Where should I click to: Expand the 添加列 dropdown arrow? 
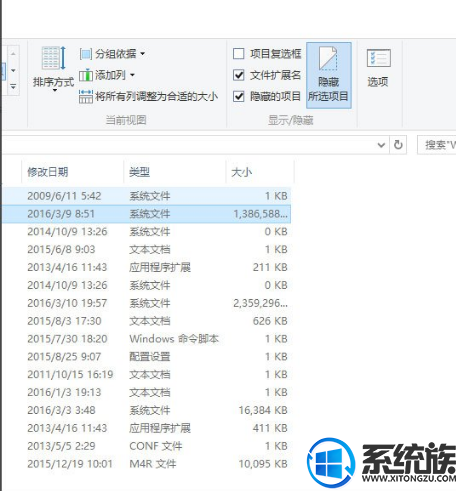pyautogui.click(x=132, y=75)
